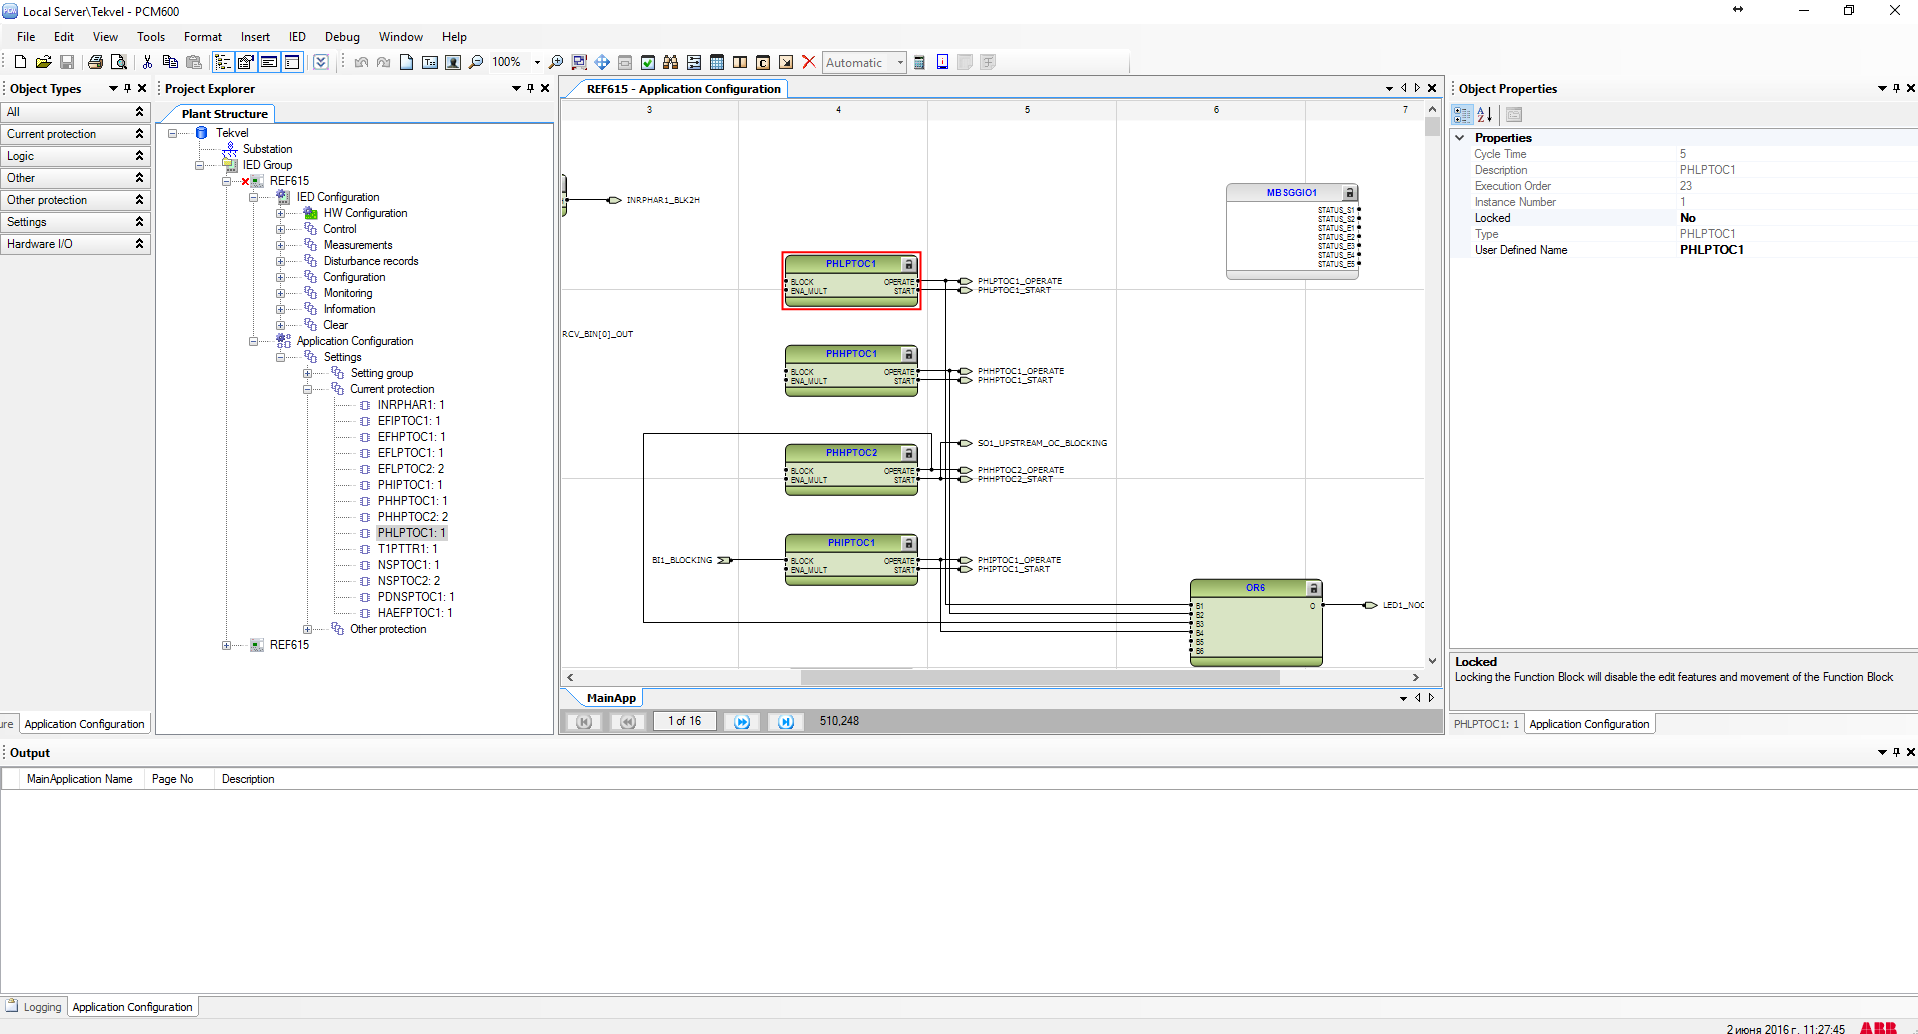Viewport: 1918px width, 1034px height.
Task: Toggle the Project Explorer pane toolbar button
Action: (222, 62)
